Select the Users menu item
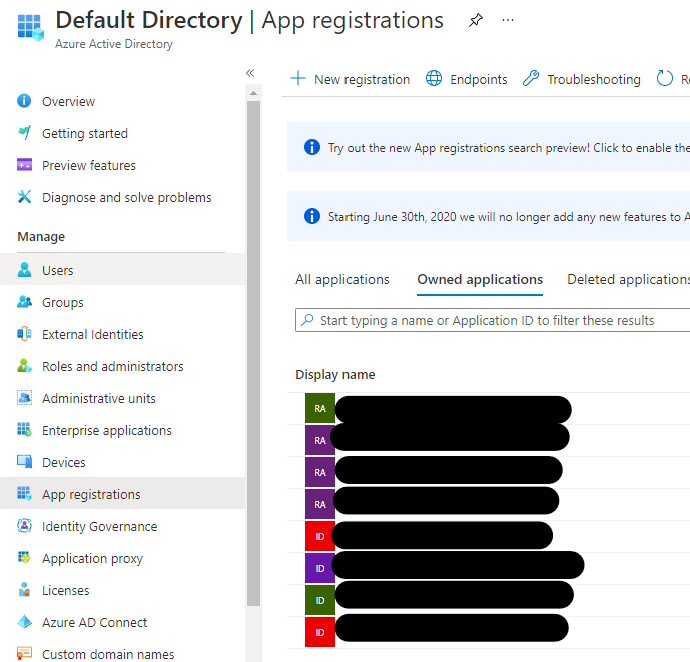The image size is (690, 662). 57,270
